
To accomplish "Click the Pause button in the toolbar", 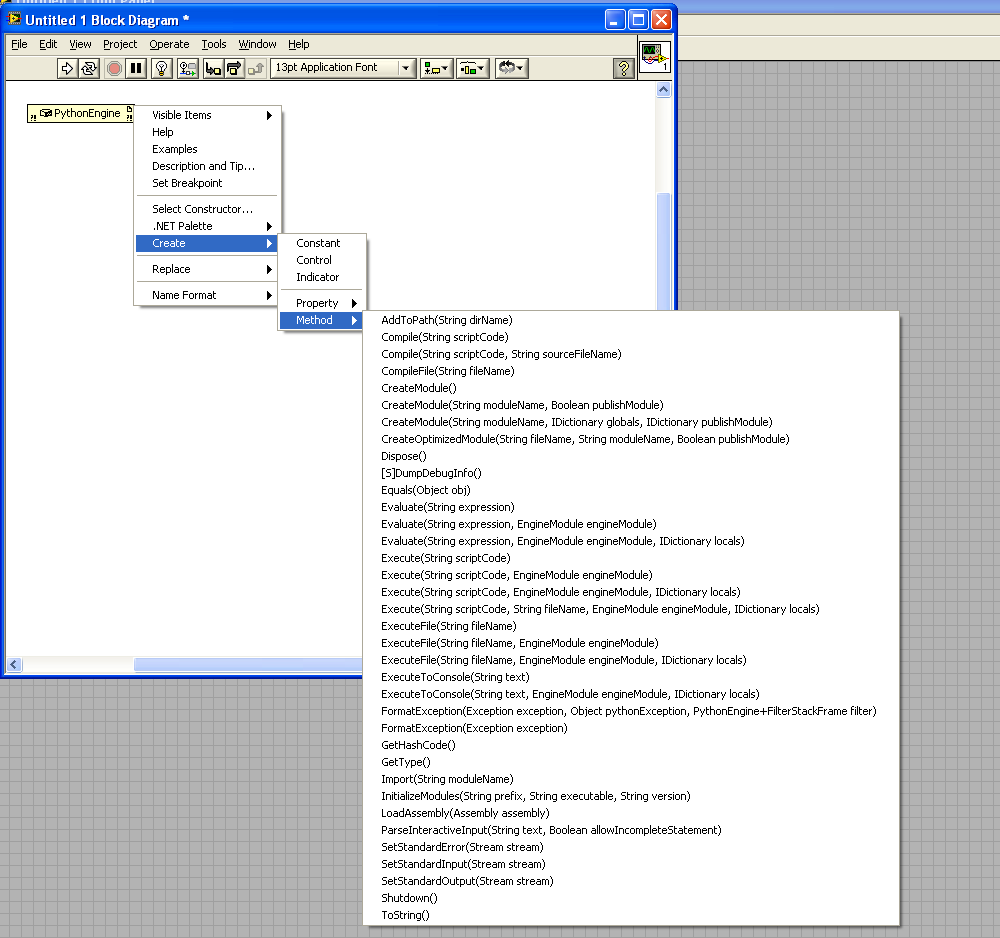I will tap(136, 68).
